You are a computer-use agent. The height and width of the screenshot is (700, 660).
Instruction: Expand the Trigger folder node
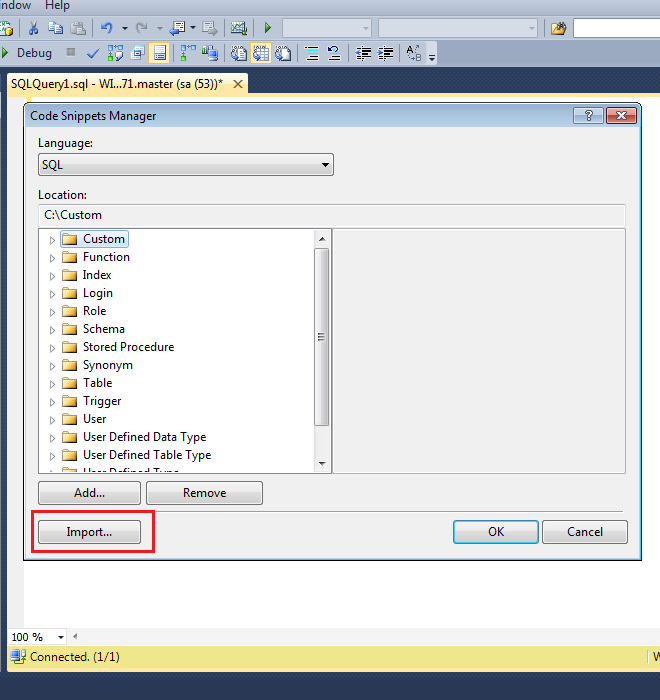pyautogui.click(x=53, y=402)
